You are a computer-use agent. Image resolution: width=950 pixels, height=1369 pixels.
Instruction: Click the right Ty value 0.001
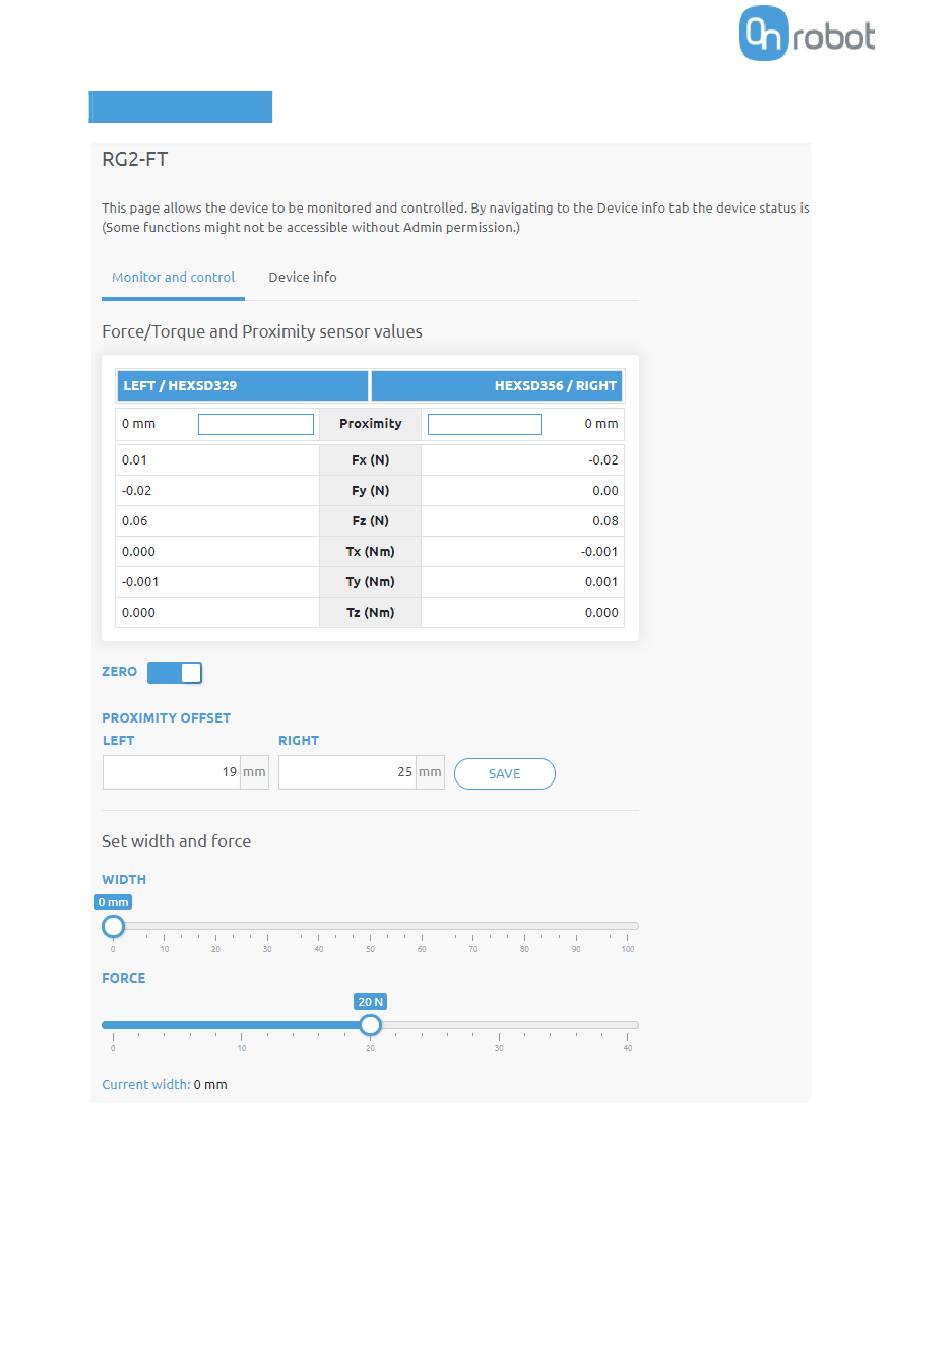pyautogui.click(x=602, y=582)
